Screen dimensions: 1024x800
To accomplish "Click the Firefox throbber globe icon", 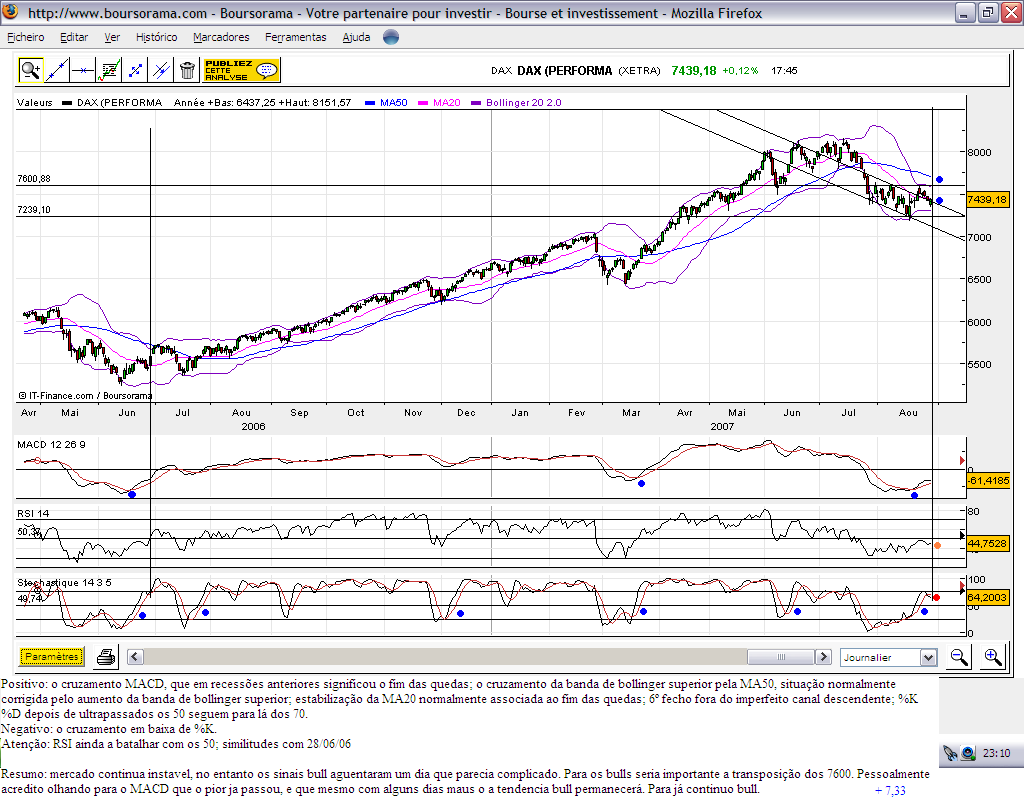I will [x=391, y=37].
